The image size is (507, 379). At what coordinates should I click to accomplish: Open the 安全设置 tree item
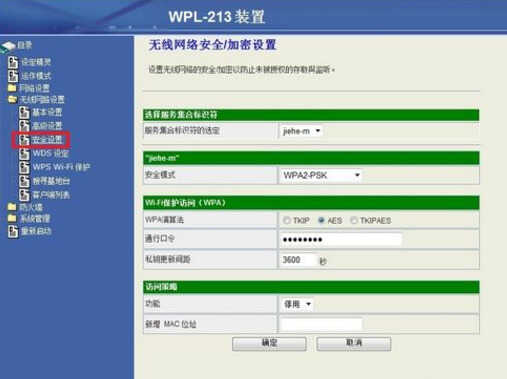(x=41, y=140)
